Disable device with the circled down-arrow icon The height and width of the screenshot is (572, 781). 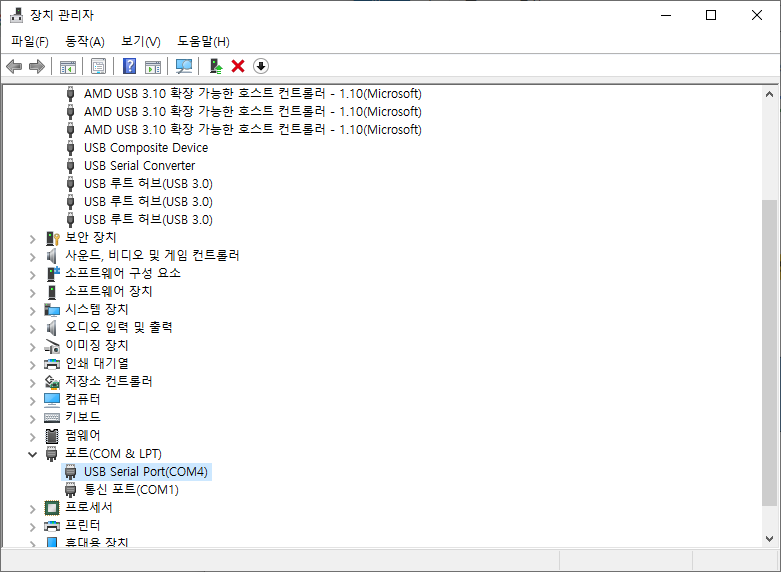coord(261,66)
